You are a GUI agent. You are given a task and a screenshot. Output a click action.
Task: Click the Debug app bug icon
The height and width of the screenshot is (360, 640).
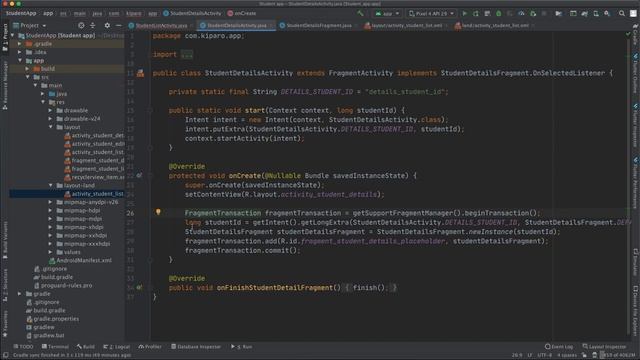498,13
